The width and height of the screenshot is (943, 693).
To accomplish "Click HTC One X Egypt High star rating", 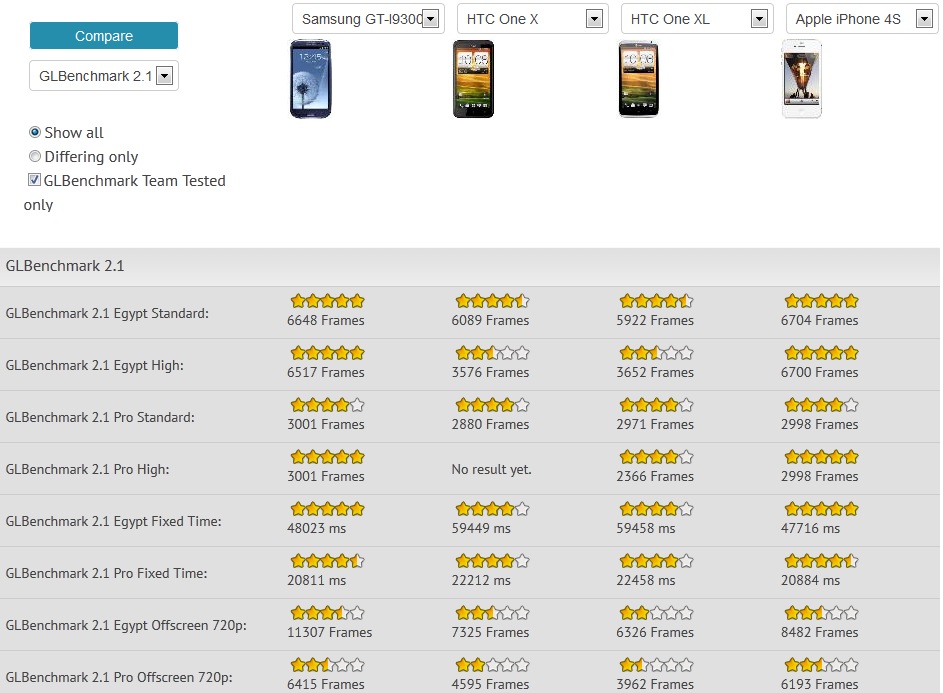I will pos(491,353).
